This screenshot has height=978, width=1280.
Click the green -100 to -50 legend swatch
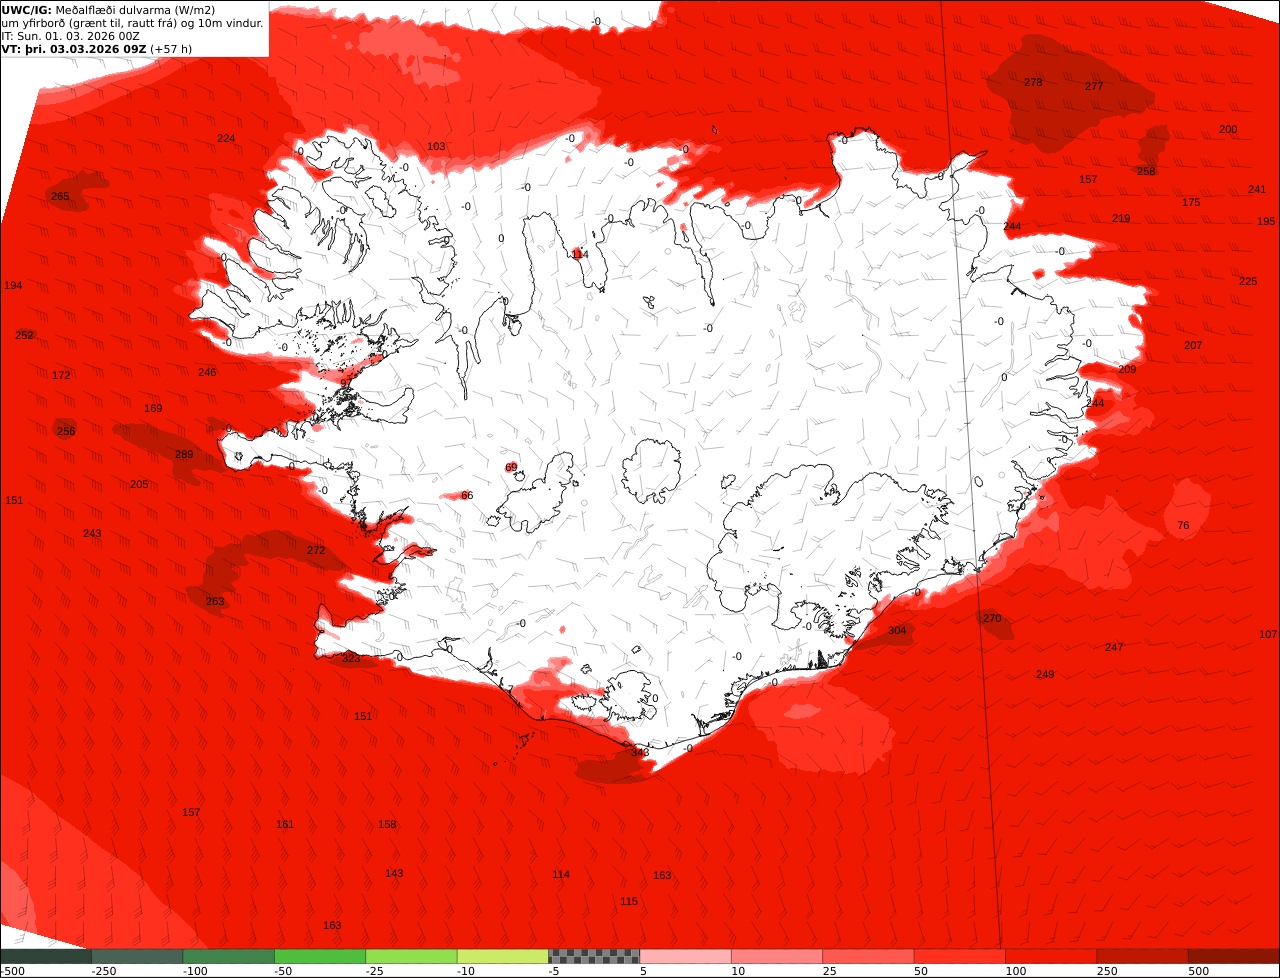pos(229,956)
